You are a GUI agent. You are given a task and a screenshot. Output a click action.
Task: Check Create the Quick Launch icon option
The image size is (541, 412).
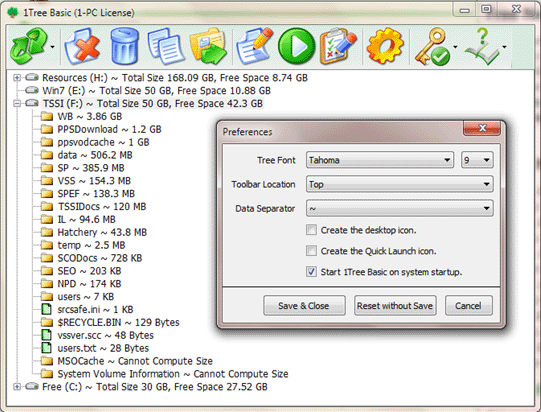tap(311, 251)
